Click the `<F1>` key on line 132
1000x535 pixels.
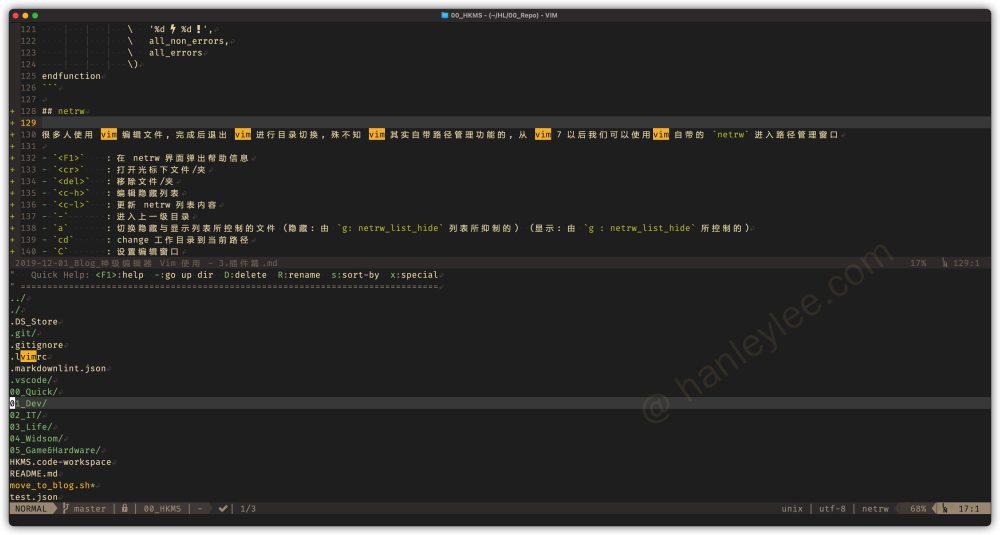tap(68, 158)
